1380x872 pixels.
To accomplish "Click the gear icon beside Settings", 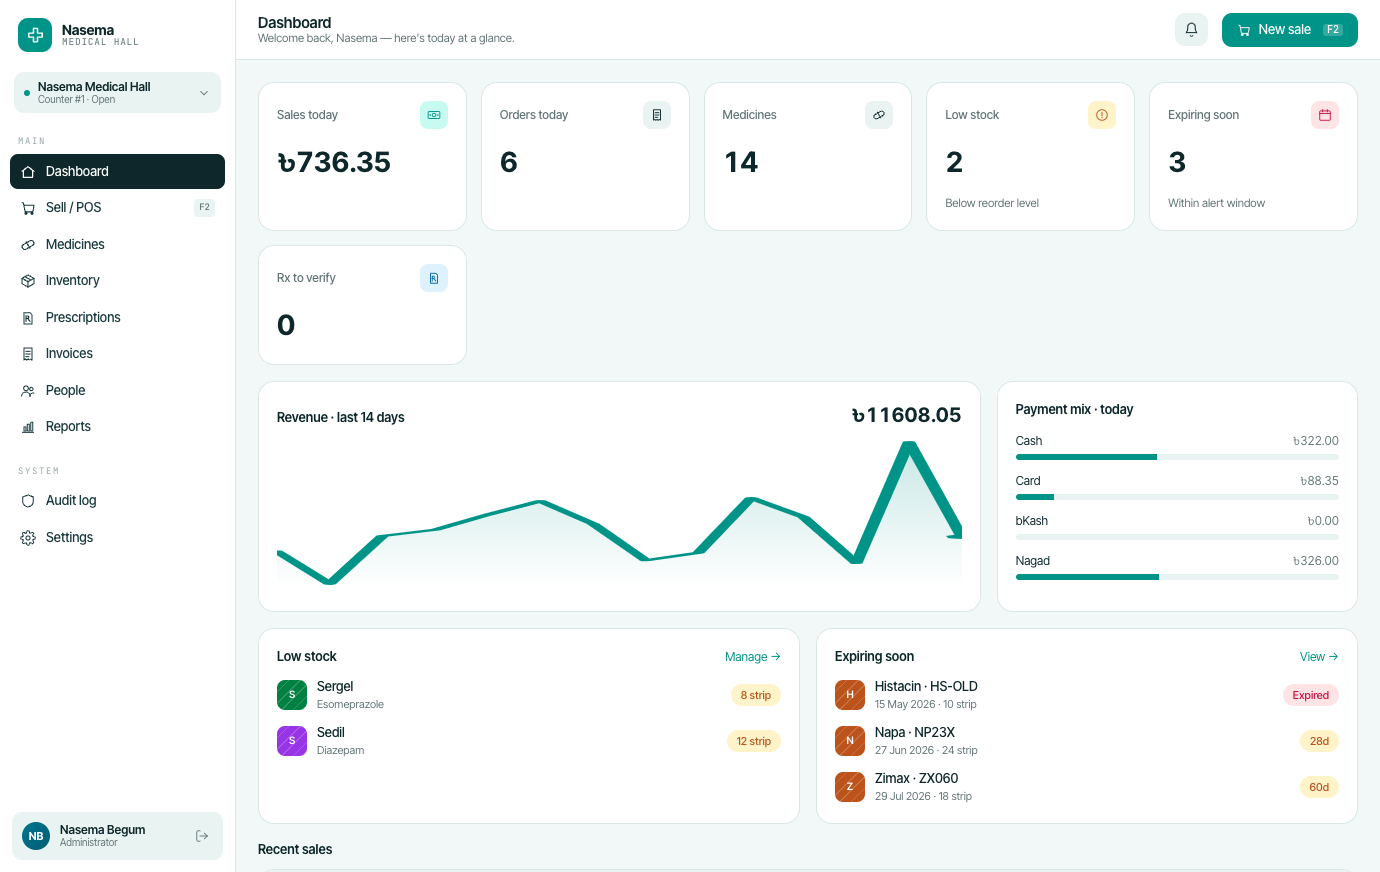I will pyautogui.click(x=28, y=538).
